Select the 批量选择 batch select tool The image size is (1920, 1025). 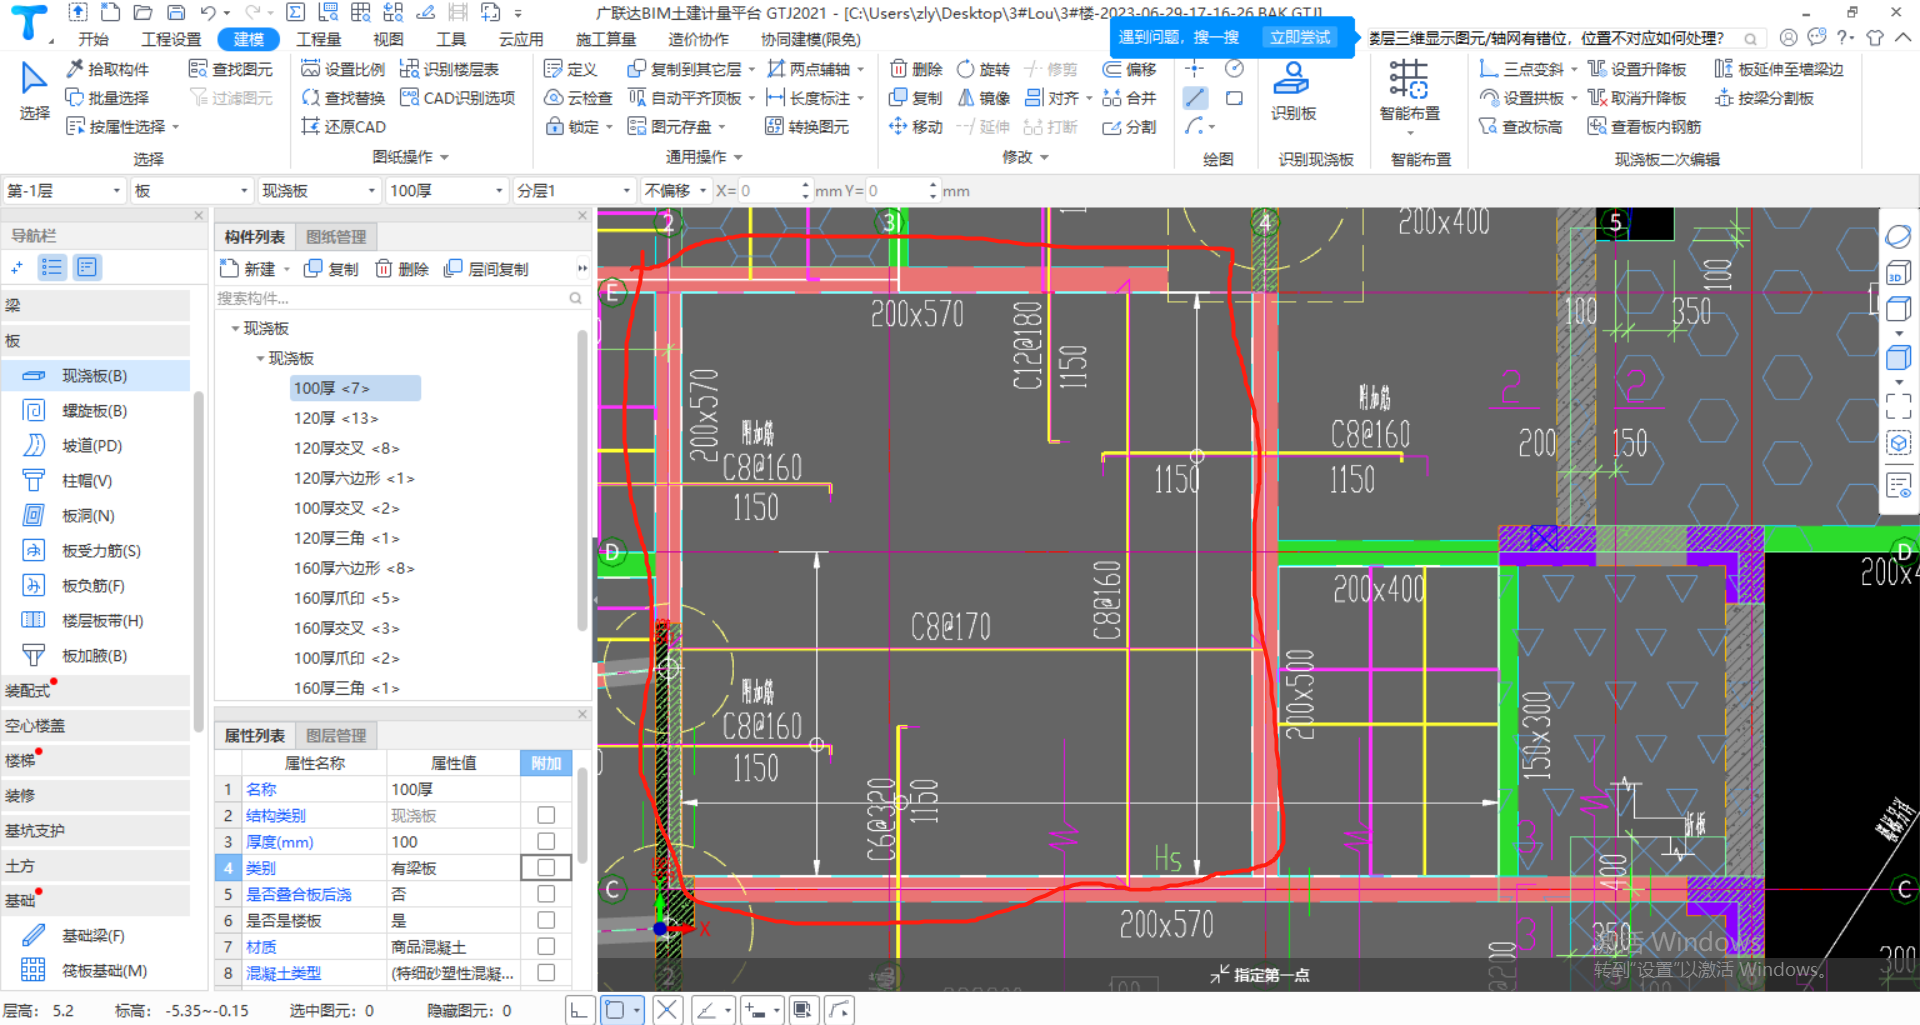108,98
